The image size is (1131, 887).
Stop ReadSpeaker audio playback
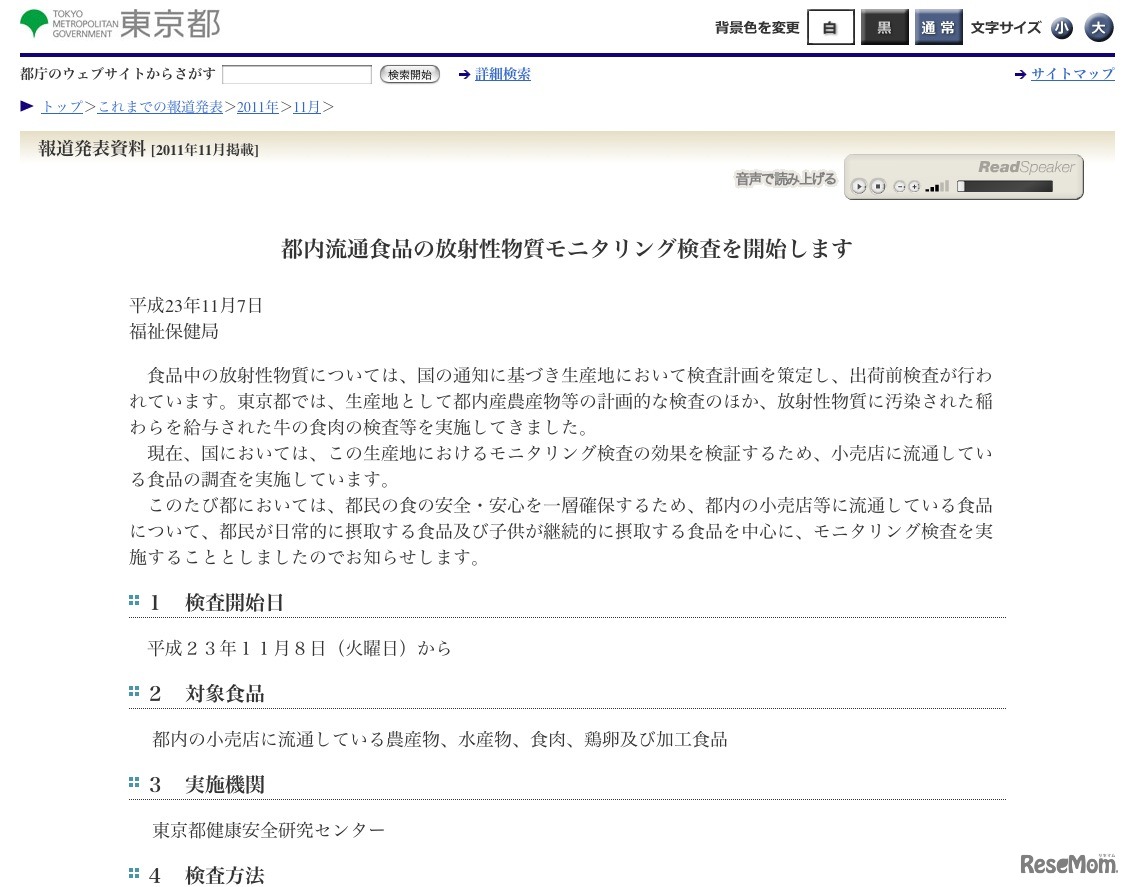877,187
